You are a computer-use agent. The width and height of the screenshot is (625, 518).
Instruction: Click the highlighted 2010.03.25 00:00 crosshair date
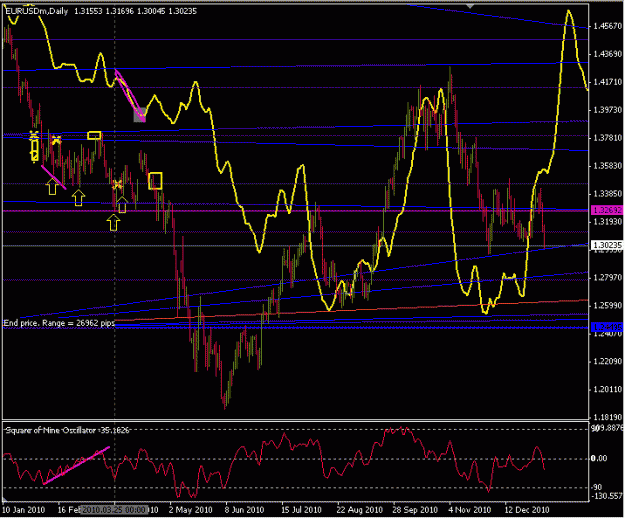[x=114, y=510]
